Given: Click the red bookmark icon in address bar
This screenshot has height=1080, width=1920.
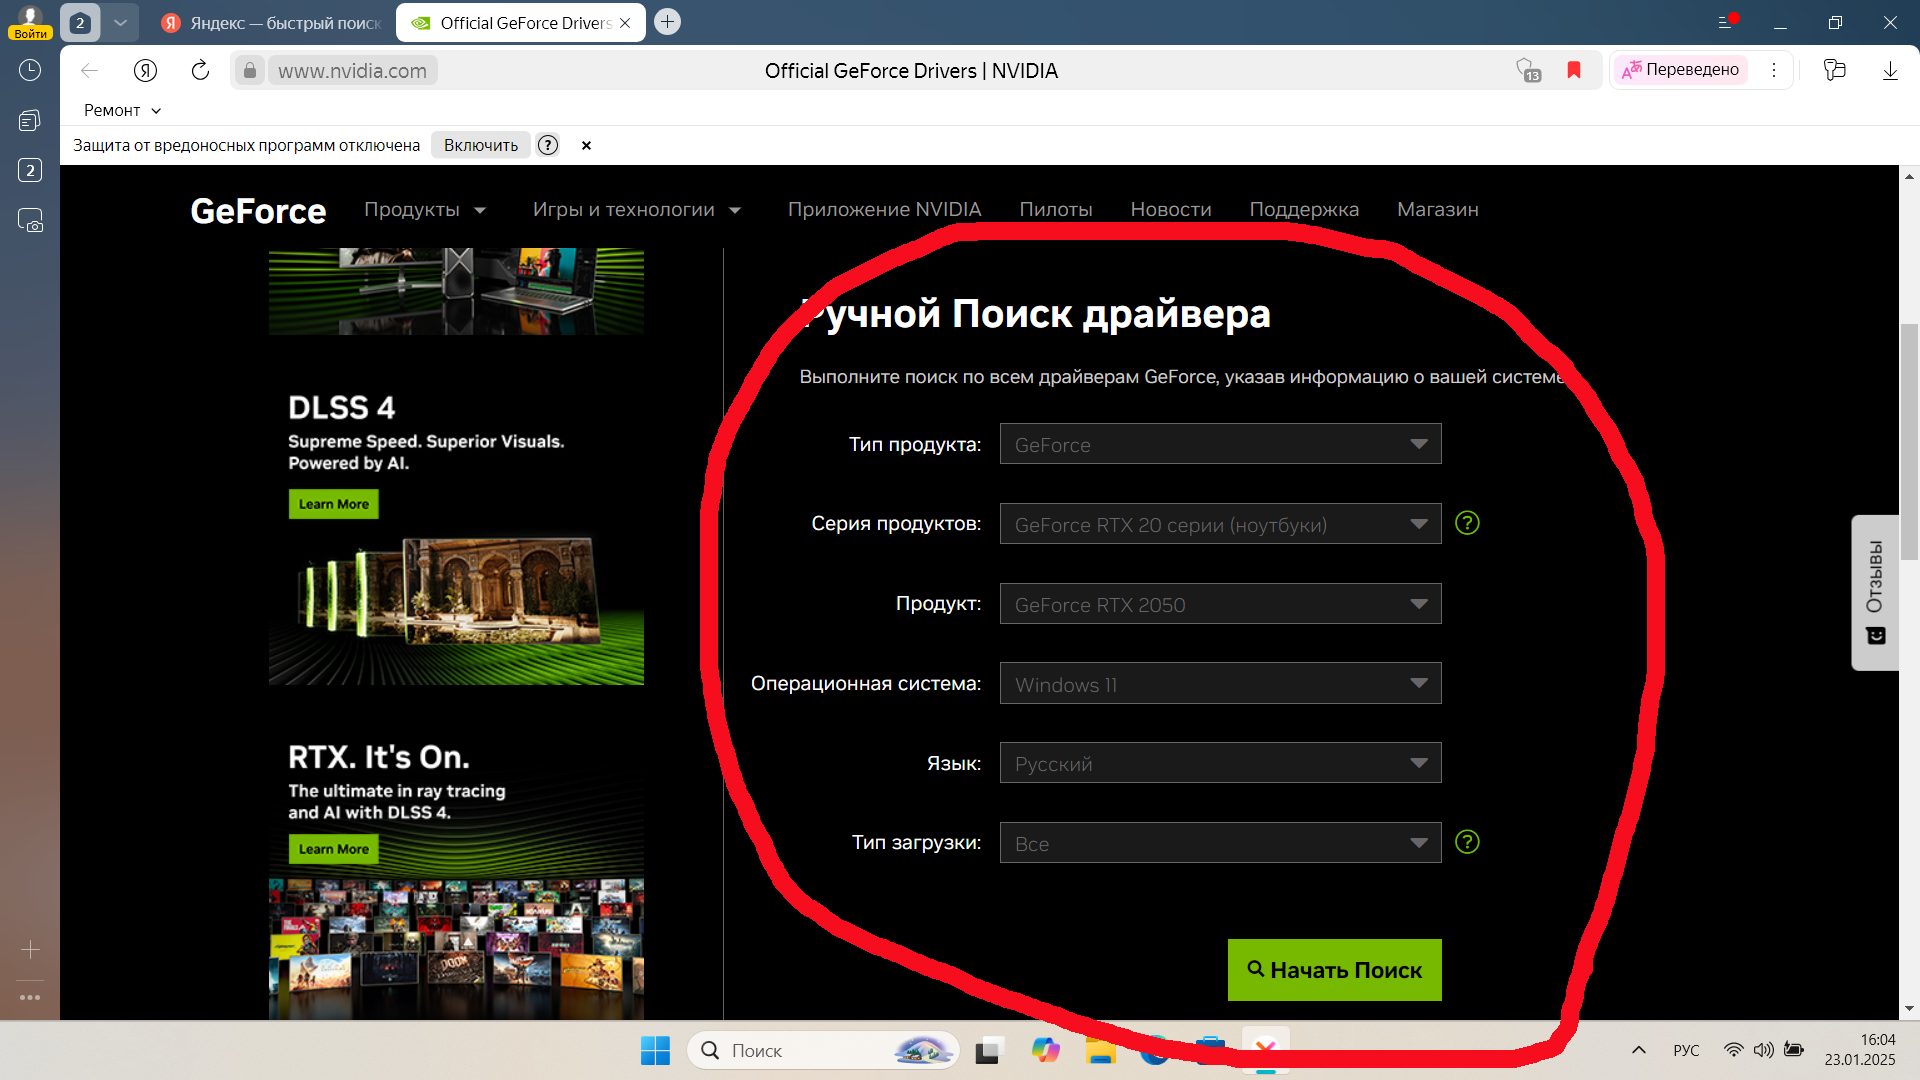Looking at the screenshot, I should pyautogui.click(x=1574, y=70).
